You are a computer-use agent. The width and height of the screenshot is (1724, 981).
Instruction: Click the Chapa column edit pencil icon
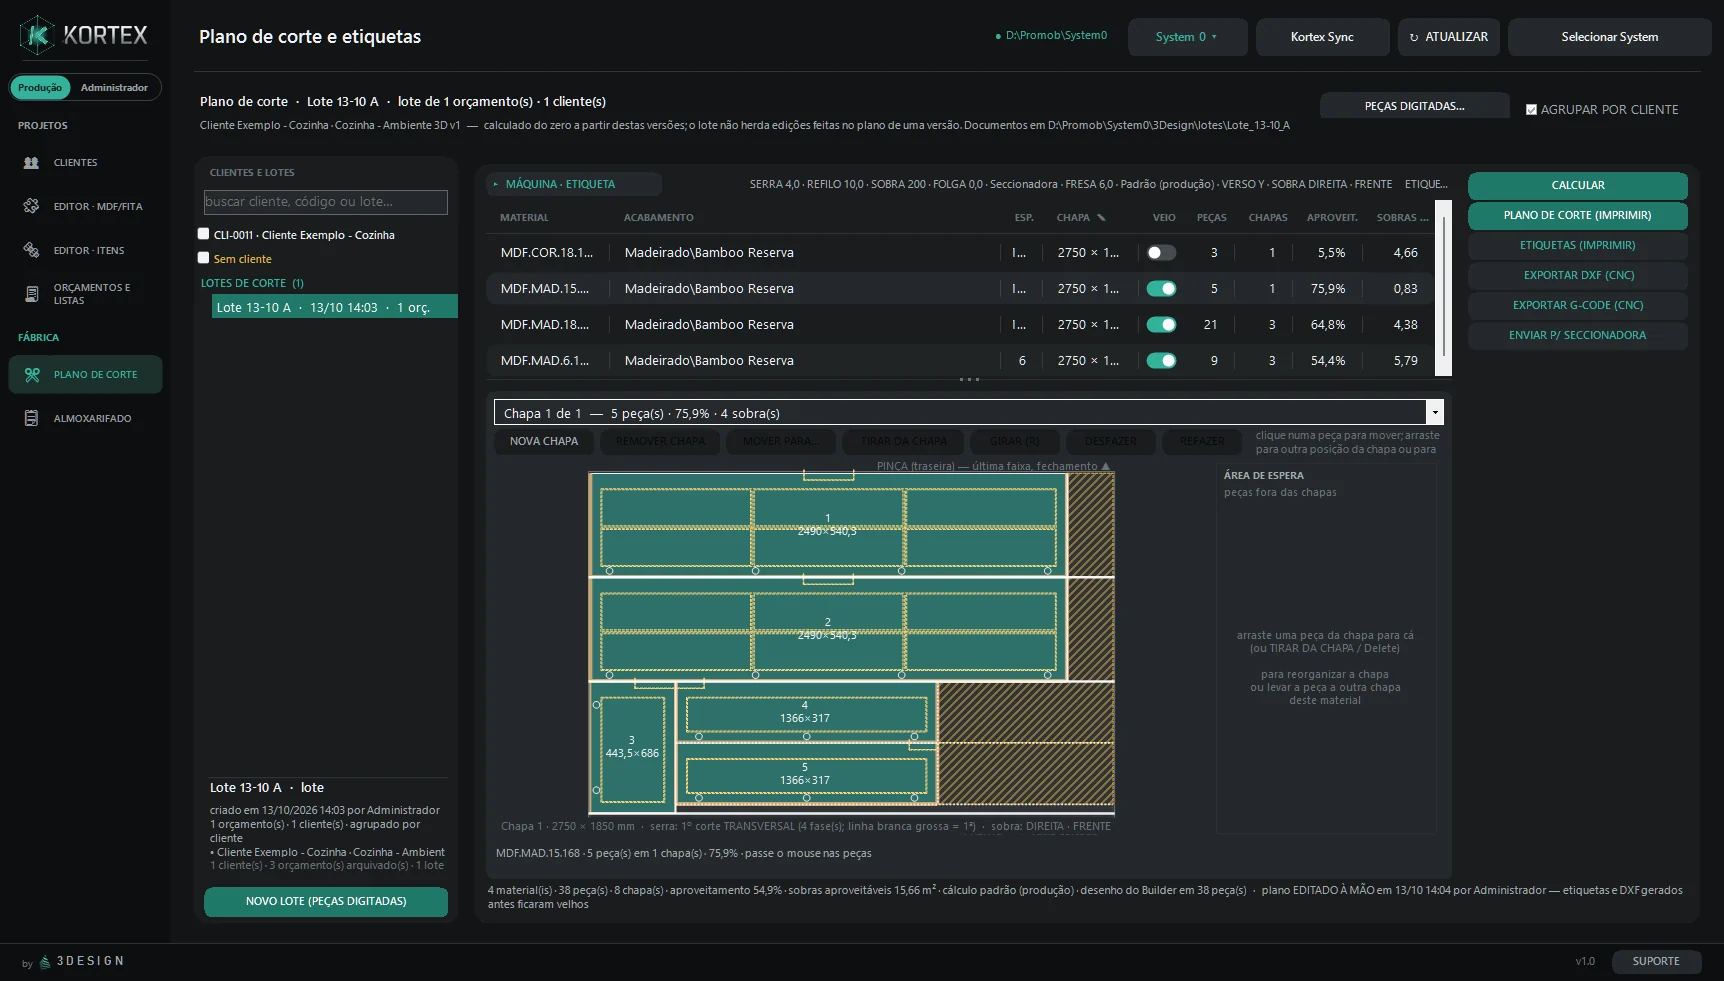(1101, 217)
